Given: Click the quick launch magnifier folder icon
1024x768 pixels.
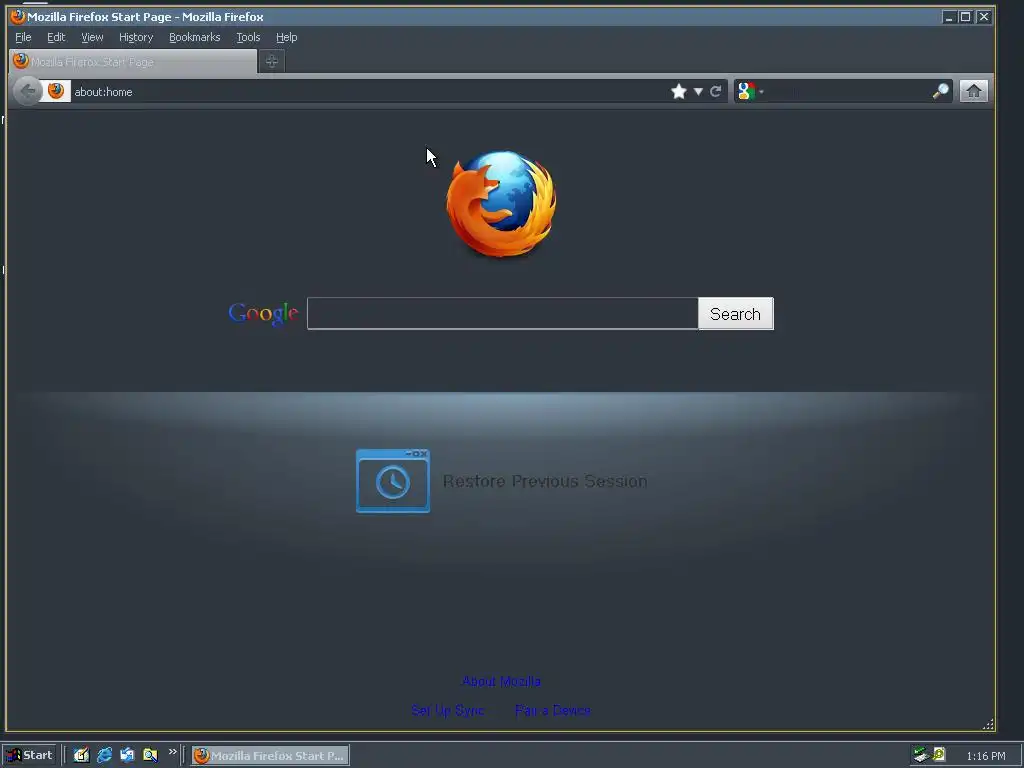Looking at the screenshot, I should pyautogui.click(x=150, y=755).
